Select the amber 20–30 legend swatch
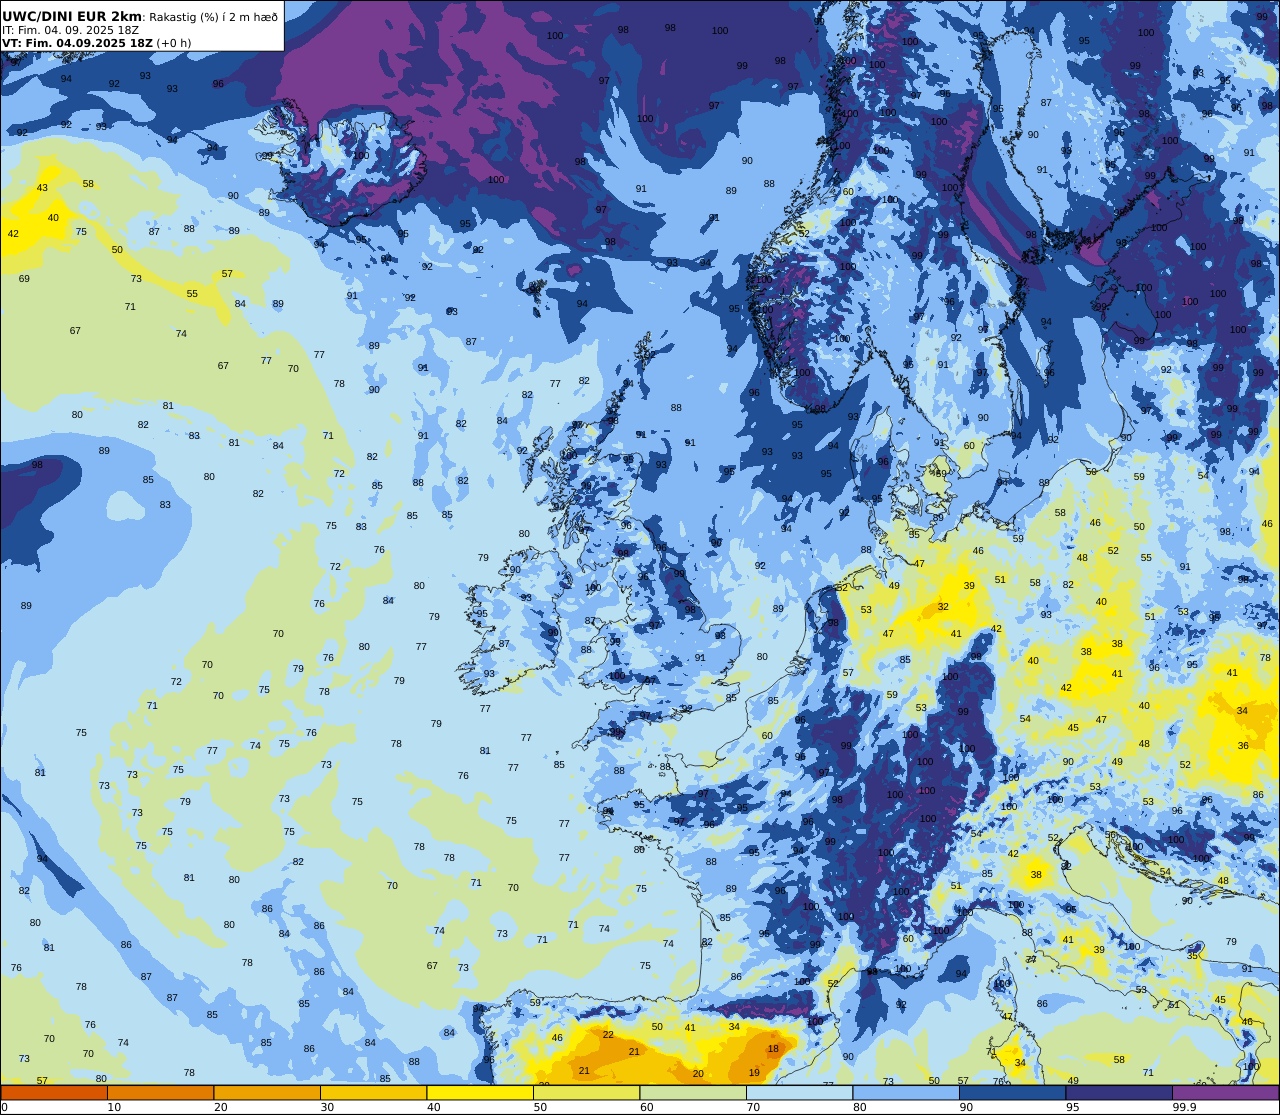This screenshot has width=1280, height=1115. pos(267,1092)
